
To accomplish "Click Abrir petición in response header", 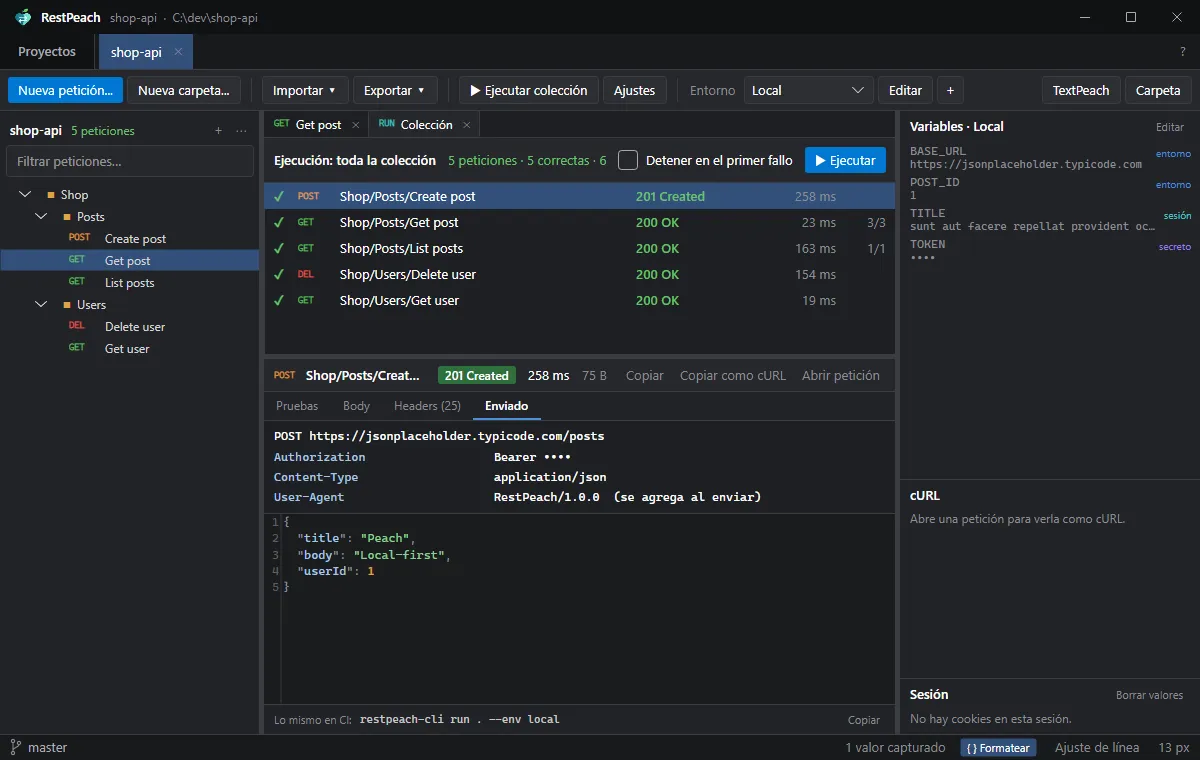I will pos(841,376).
